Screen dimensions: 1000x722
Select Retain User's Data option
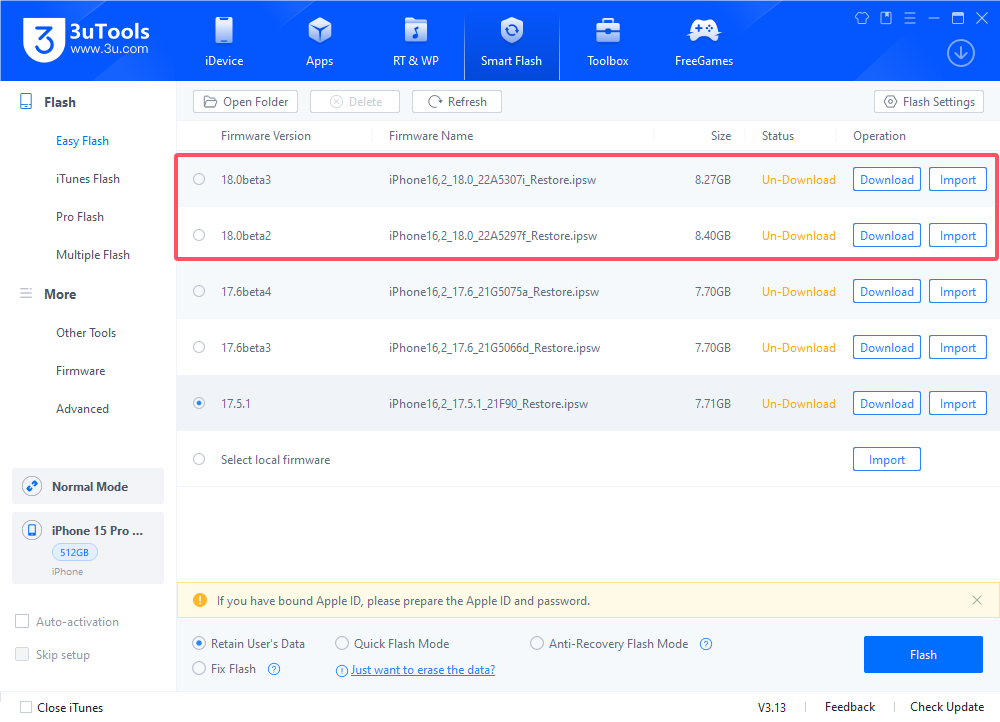pyautogui.click(x=199, y=644)
